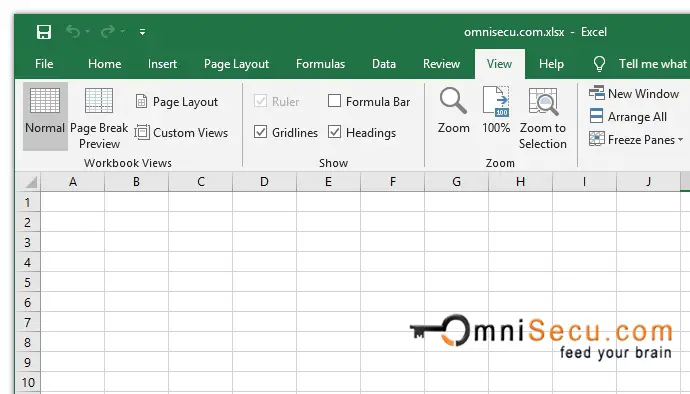Click the Freeze Panes icon
The width and height of the screenshot is (690, 394).
coord(597,139)
